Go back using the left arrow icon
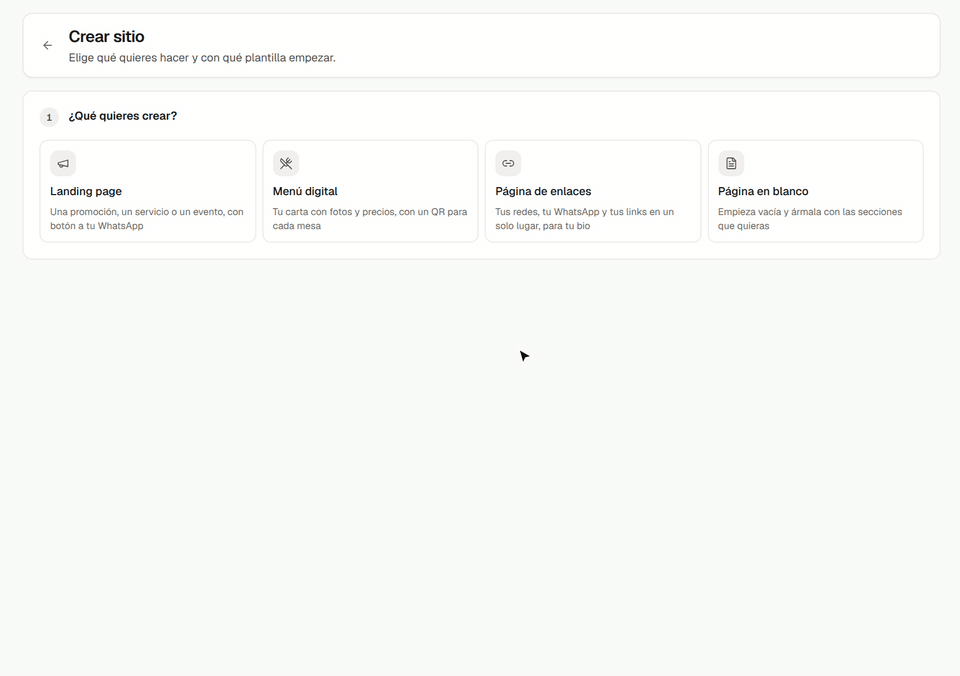 coord(48,45)
